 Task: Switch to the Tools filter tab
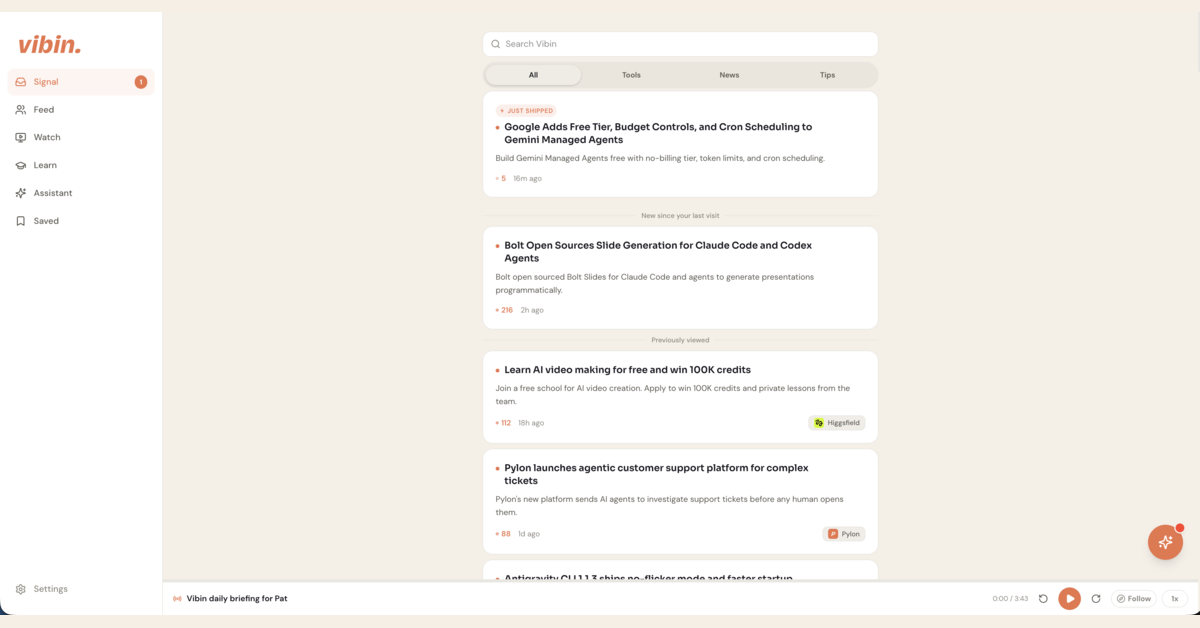[631, 75]
